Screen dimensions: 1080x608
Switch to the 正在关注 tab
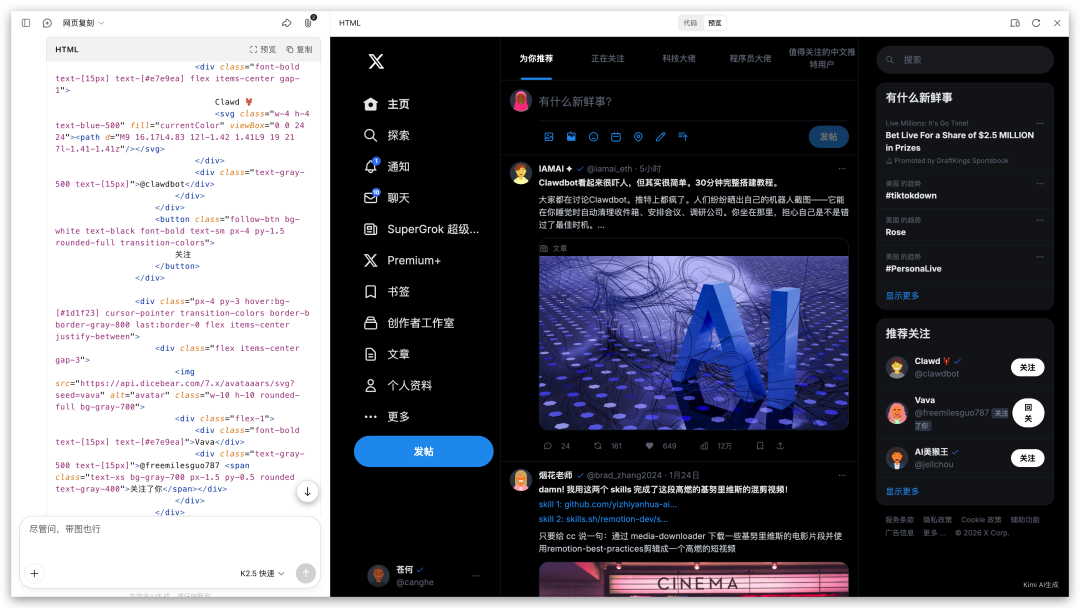pyautogui.click(x=610, y=58)
